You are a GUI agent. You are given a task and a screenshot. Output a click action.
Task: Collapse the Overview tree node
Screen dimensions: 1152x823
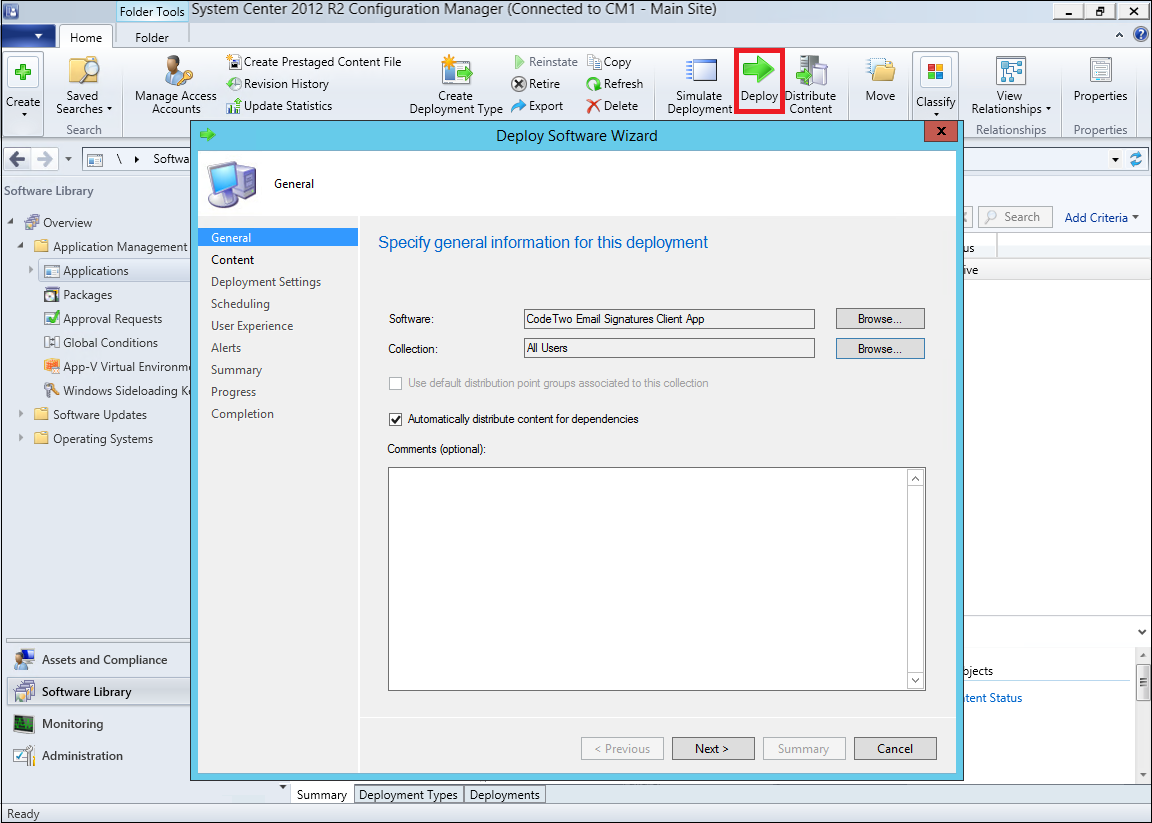pos(11,222)
